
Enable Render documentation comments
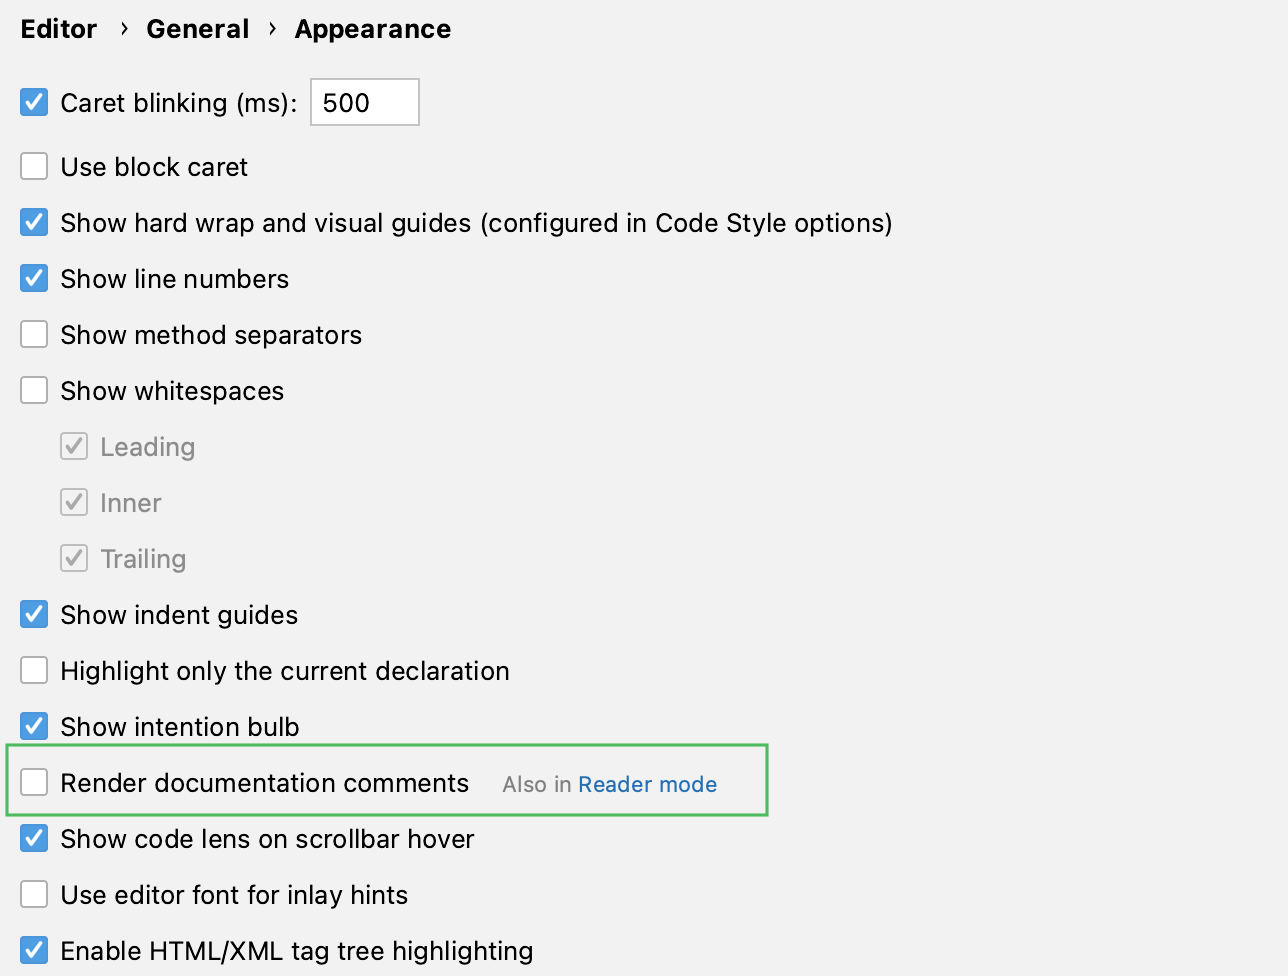point(33,782)
